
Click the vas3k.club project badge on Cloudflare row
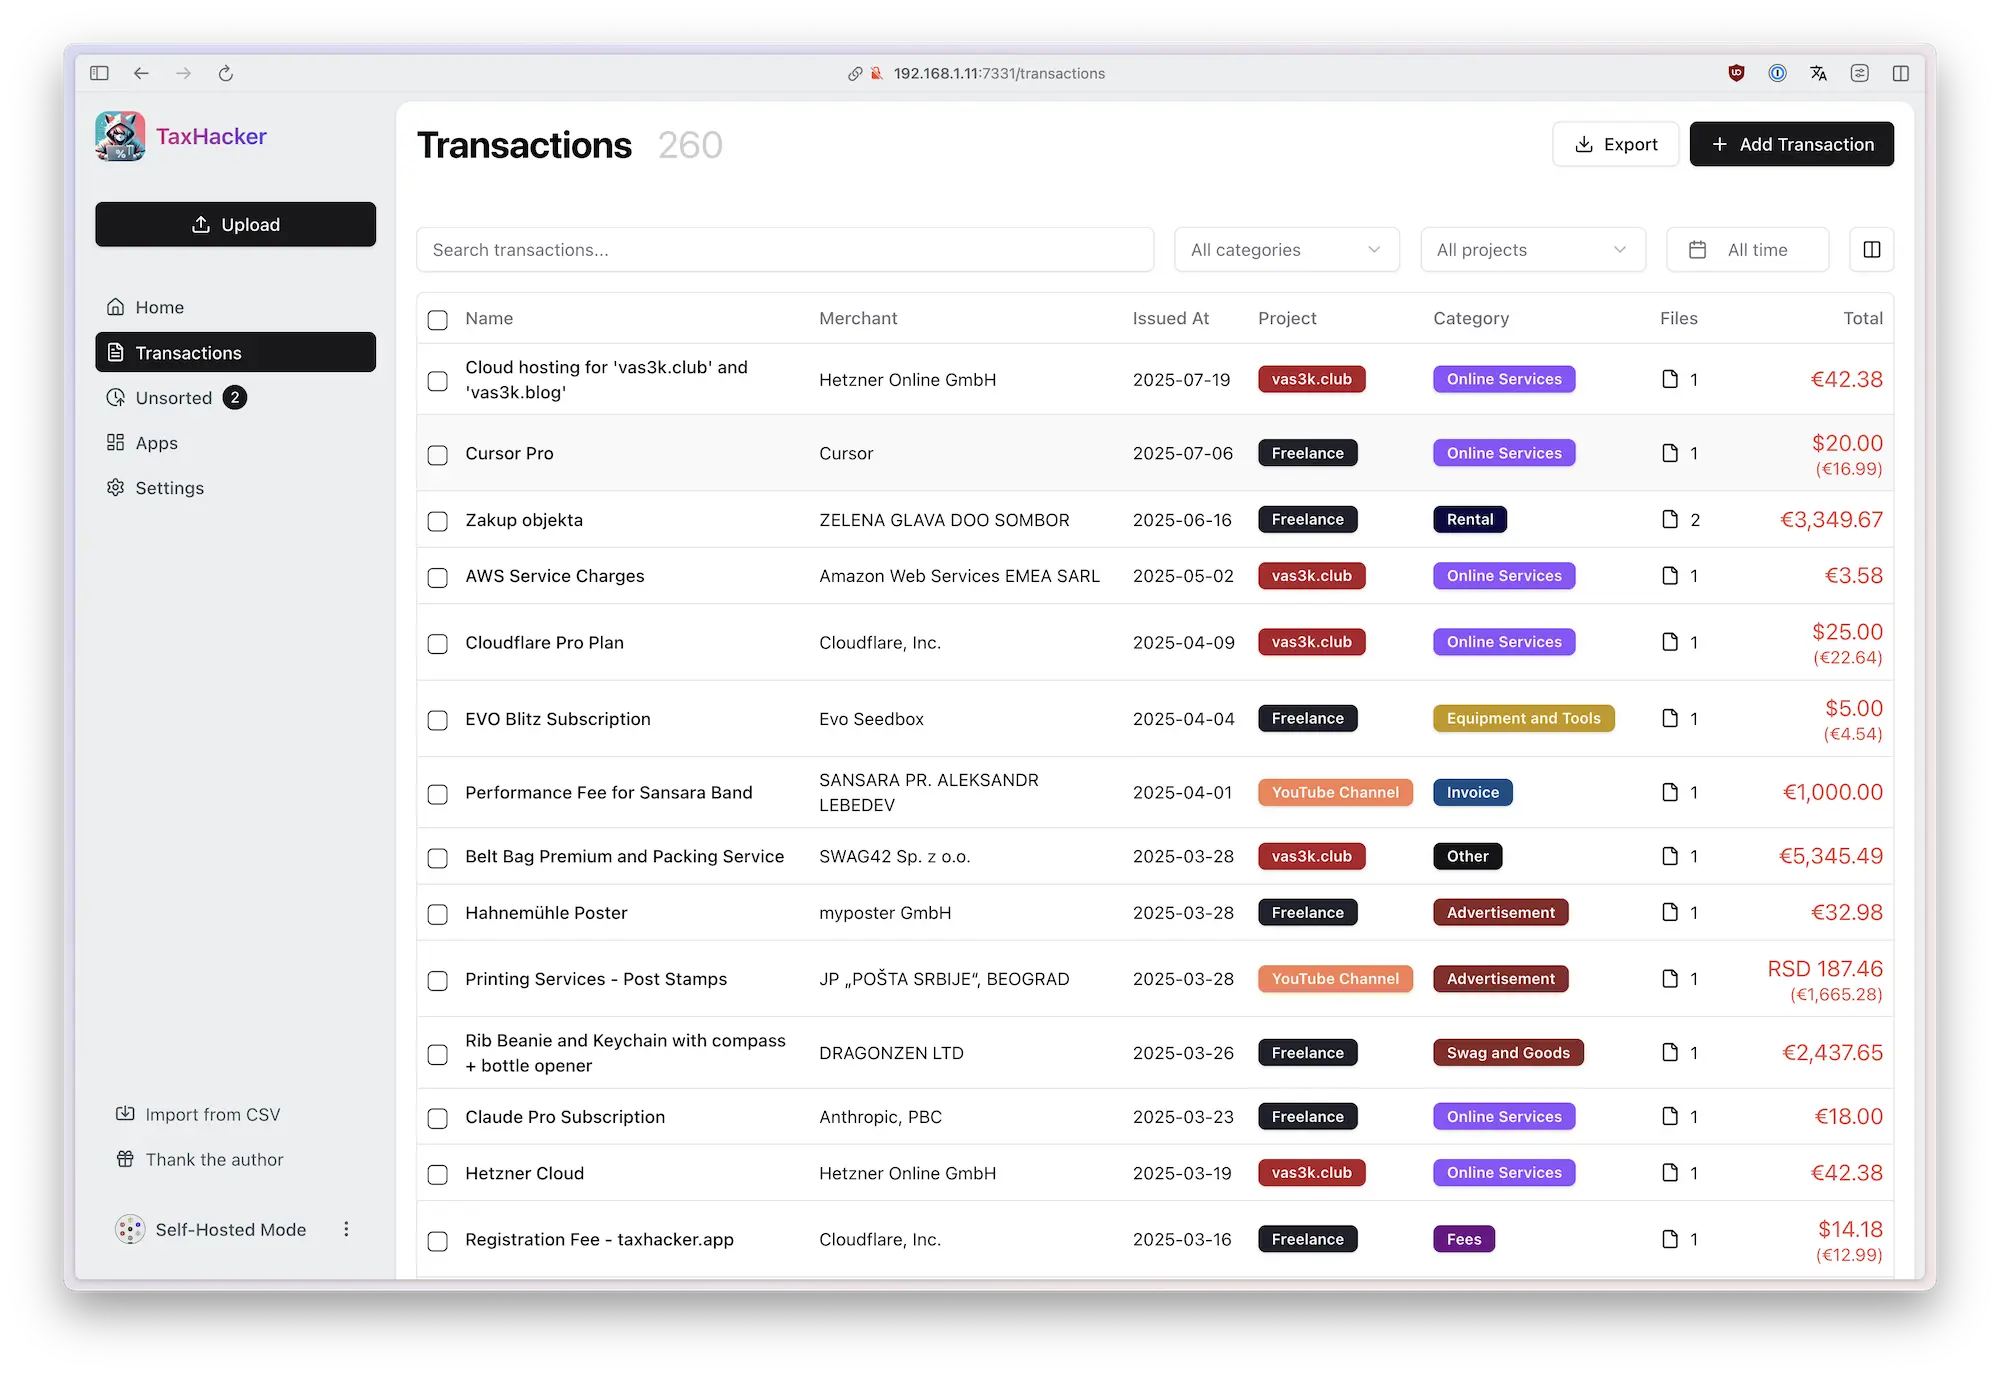[1311, 642]
